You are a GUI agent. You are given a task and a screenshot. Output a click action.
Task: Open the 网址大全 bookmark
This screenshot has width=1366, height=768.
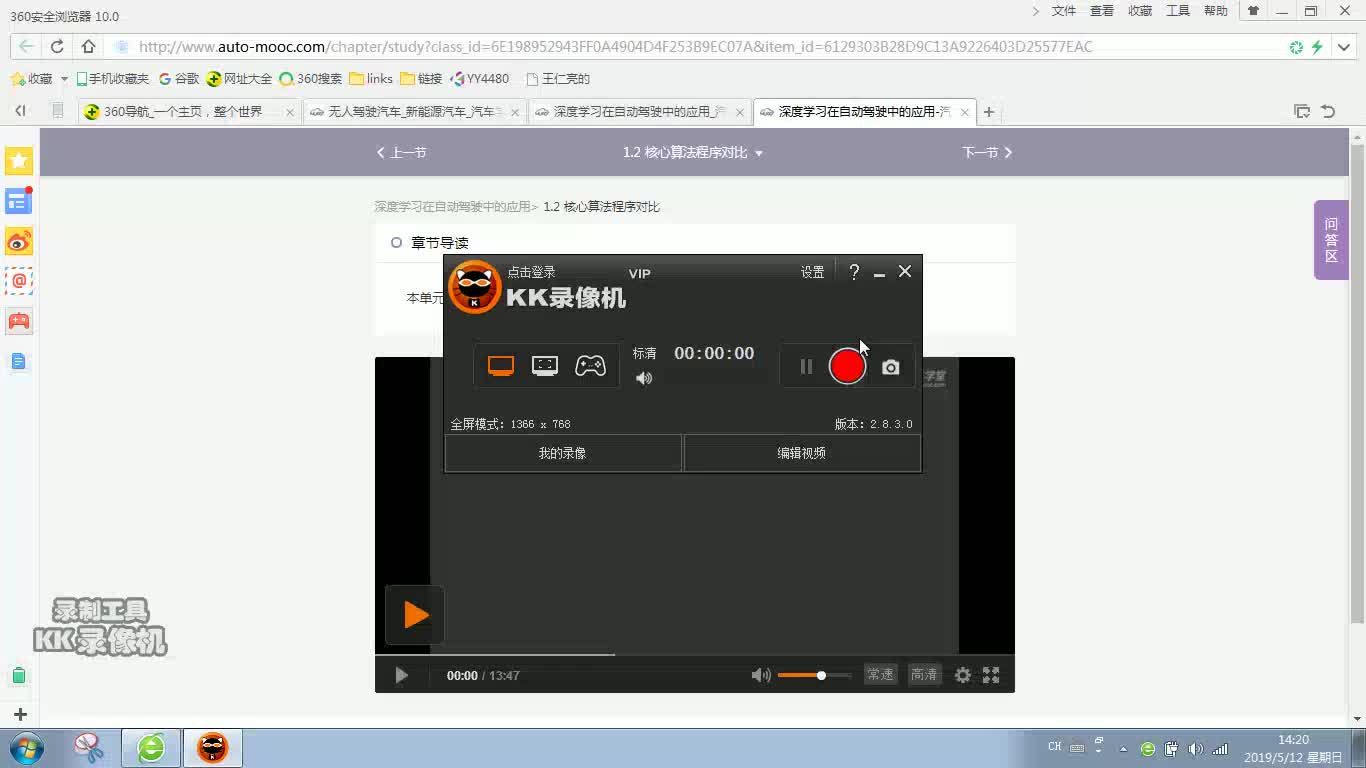click(x=239, y=79)
